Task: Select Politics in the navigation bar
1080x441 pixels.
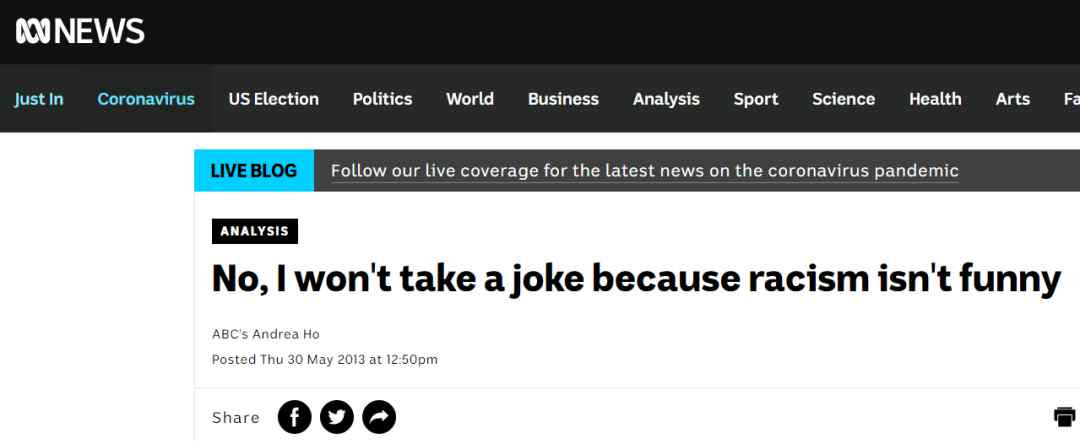Action: [x=382, y=99]
